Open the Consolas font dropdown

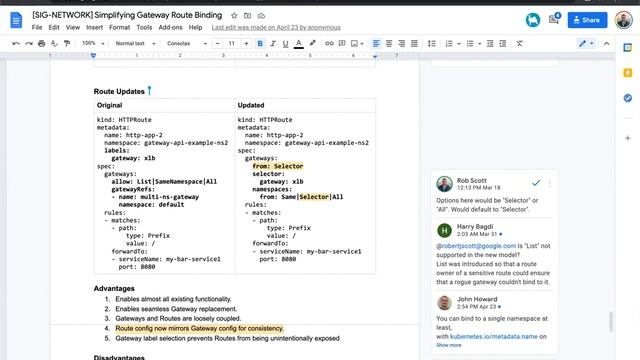coord(187,43)
